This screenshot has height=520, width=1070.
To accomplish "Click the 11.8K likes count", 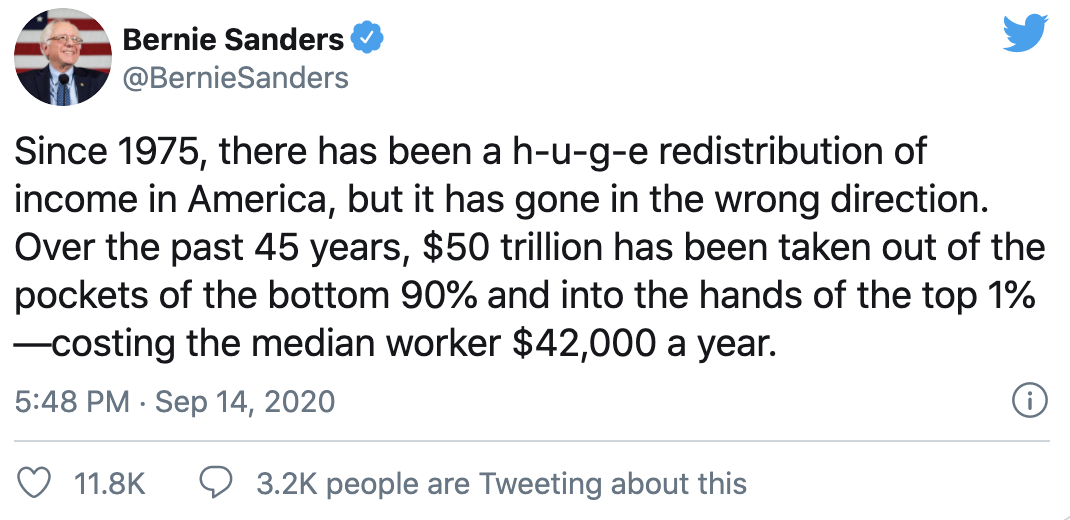I will click(x=111, y=484).
